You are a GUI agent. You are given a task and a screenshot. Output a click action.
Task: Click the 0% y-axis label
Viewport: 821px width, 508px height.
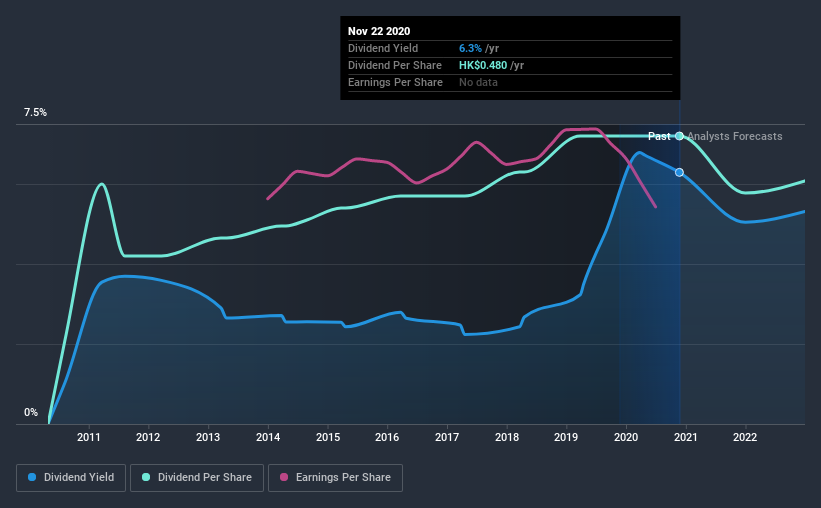point(31,413)
